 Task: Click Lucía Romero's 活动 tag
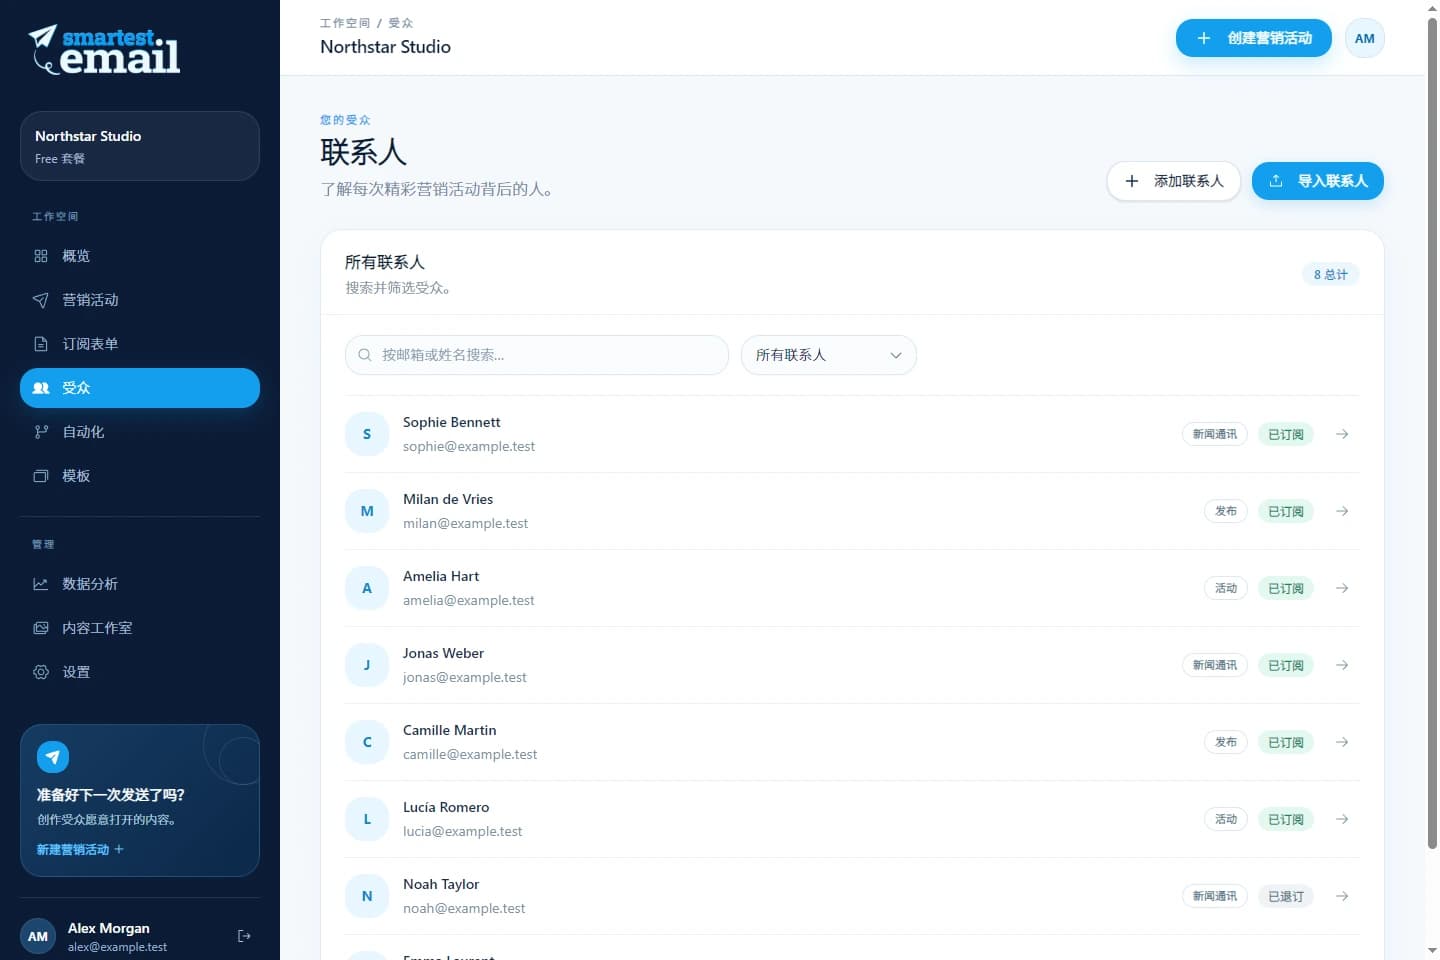tap(1226, 819)
